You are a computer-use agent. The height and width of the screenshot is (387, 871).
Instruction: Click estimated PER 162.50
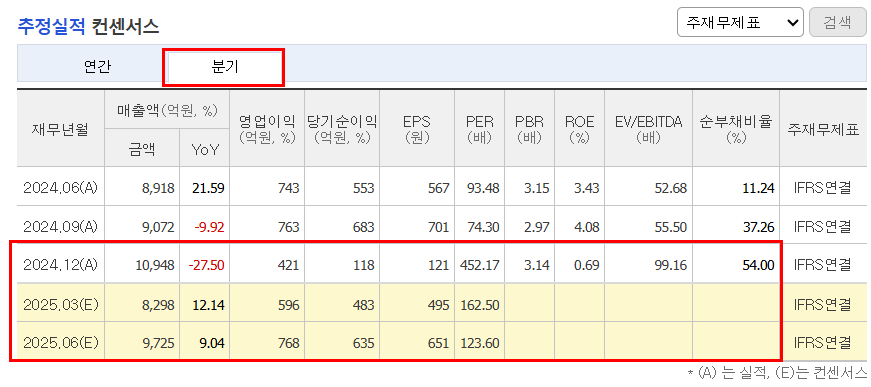pyautogui.click(x=480, y=305)
